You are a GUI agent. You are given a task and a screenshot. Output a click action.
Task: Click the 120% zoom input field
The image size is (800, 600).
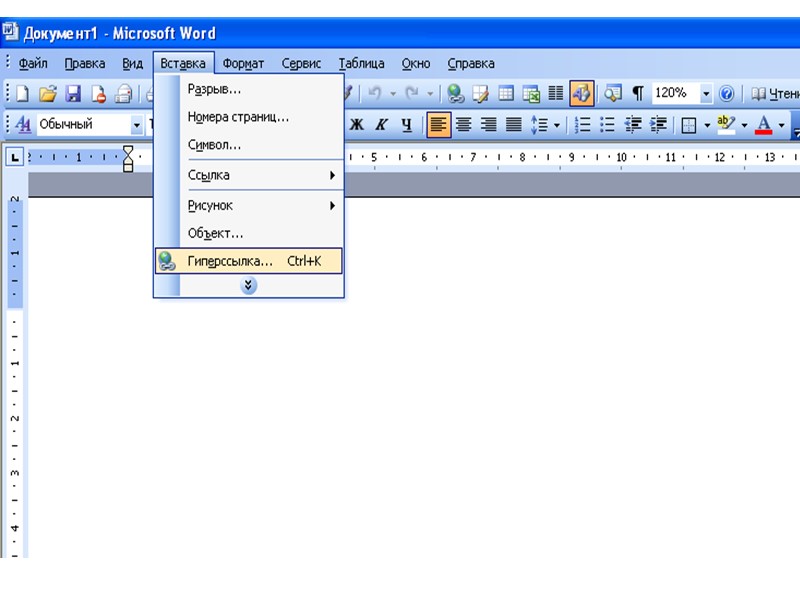point(676,93)
